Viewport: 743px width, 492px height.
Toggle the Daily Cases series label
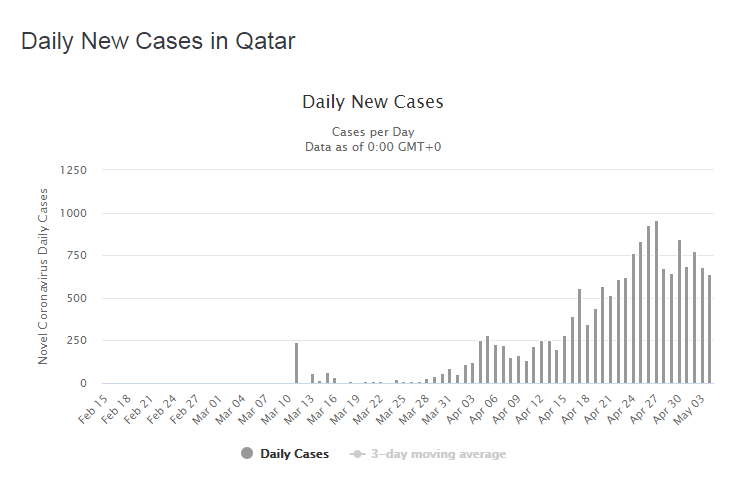(294, 454)
